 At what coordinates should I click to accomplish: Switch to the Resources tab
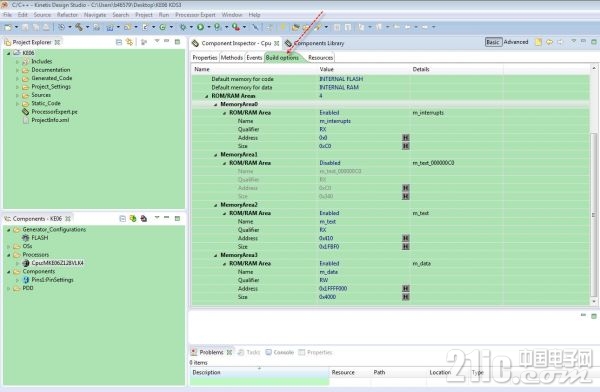click(x=320, y=57)
